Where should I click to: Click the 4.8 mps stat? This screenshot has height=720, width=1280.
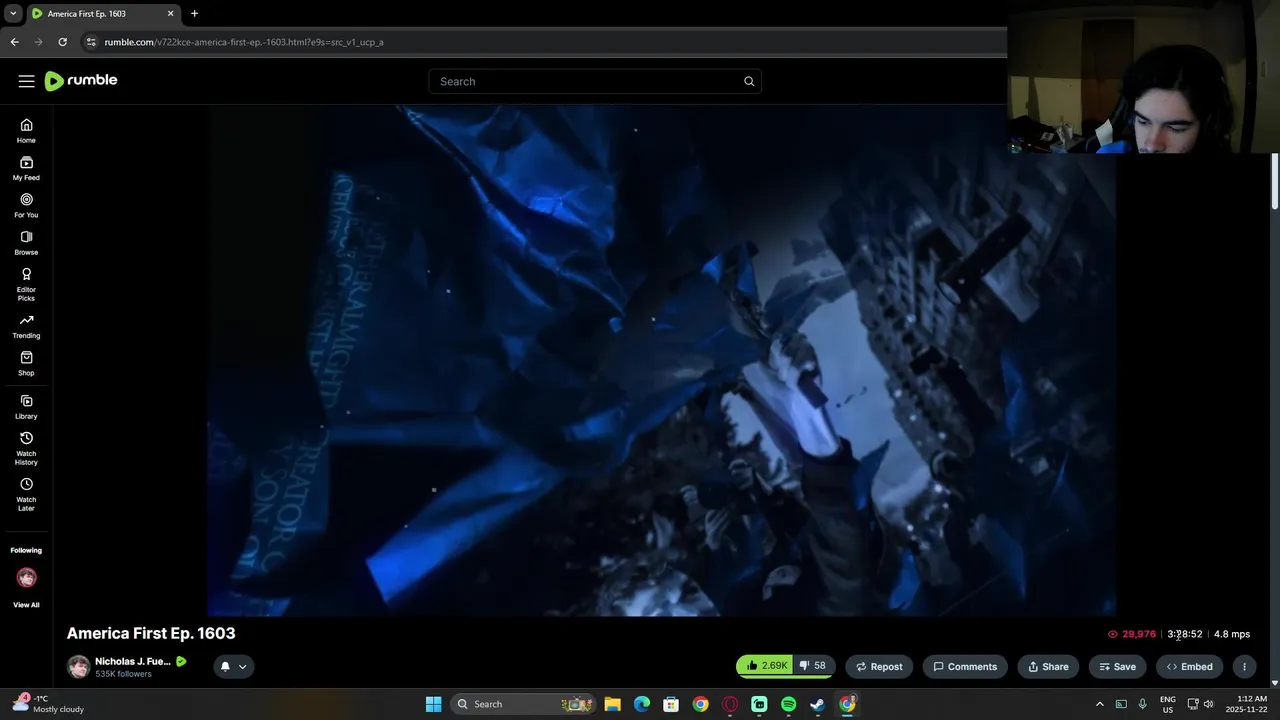(x=1232, y=634)
